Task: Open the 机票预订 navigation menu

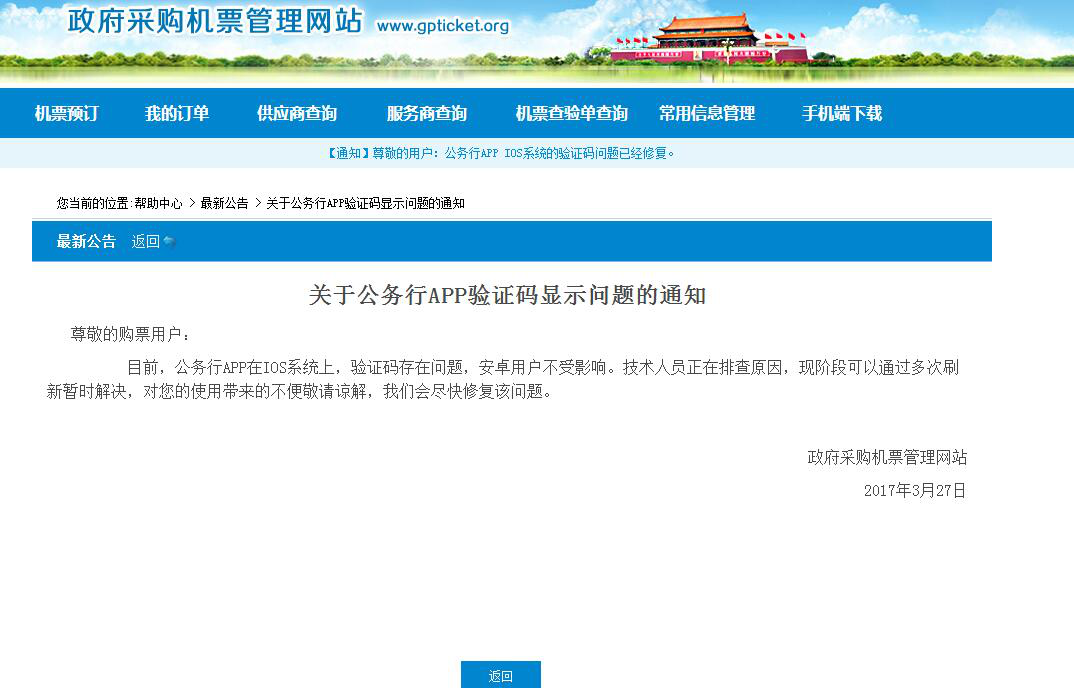Action: click(x=66, y=113)
